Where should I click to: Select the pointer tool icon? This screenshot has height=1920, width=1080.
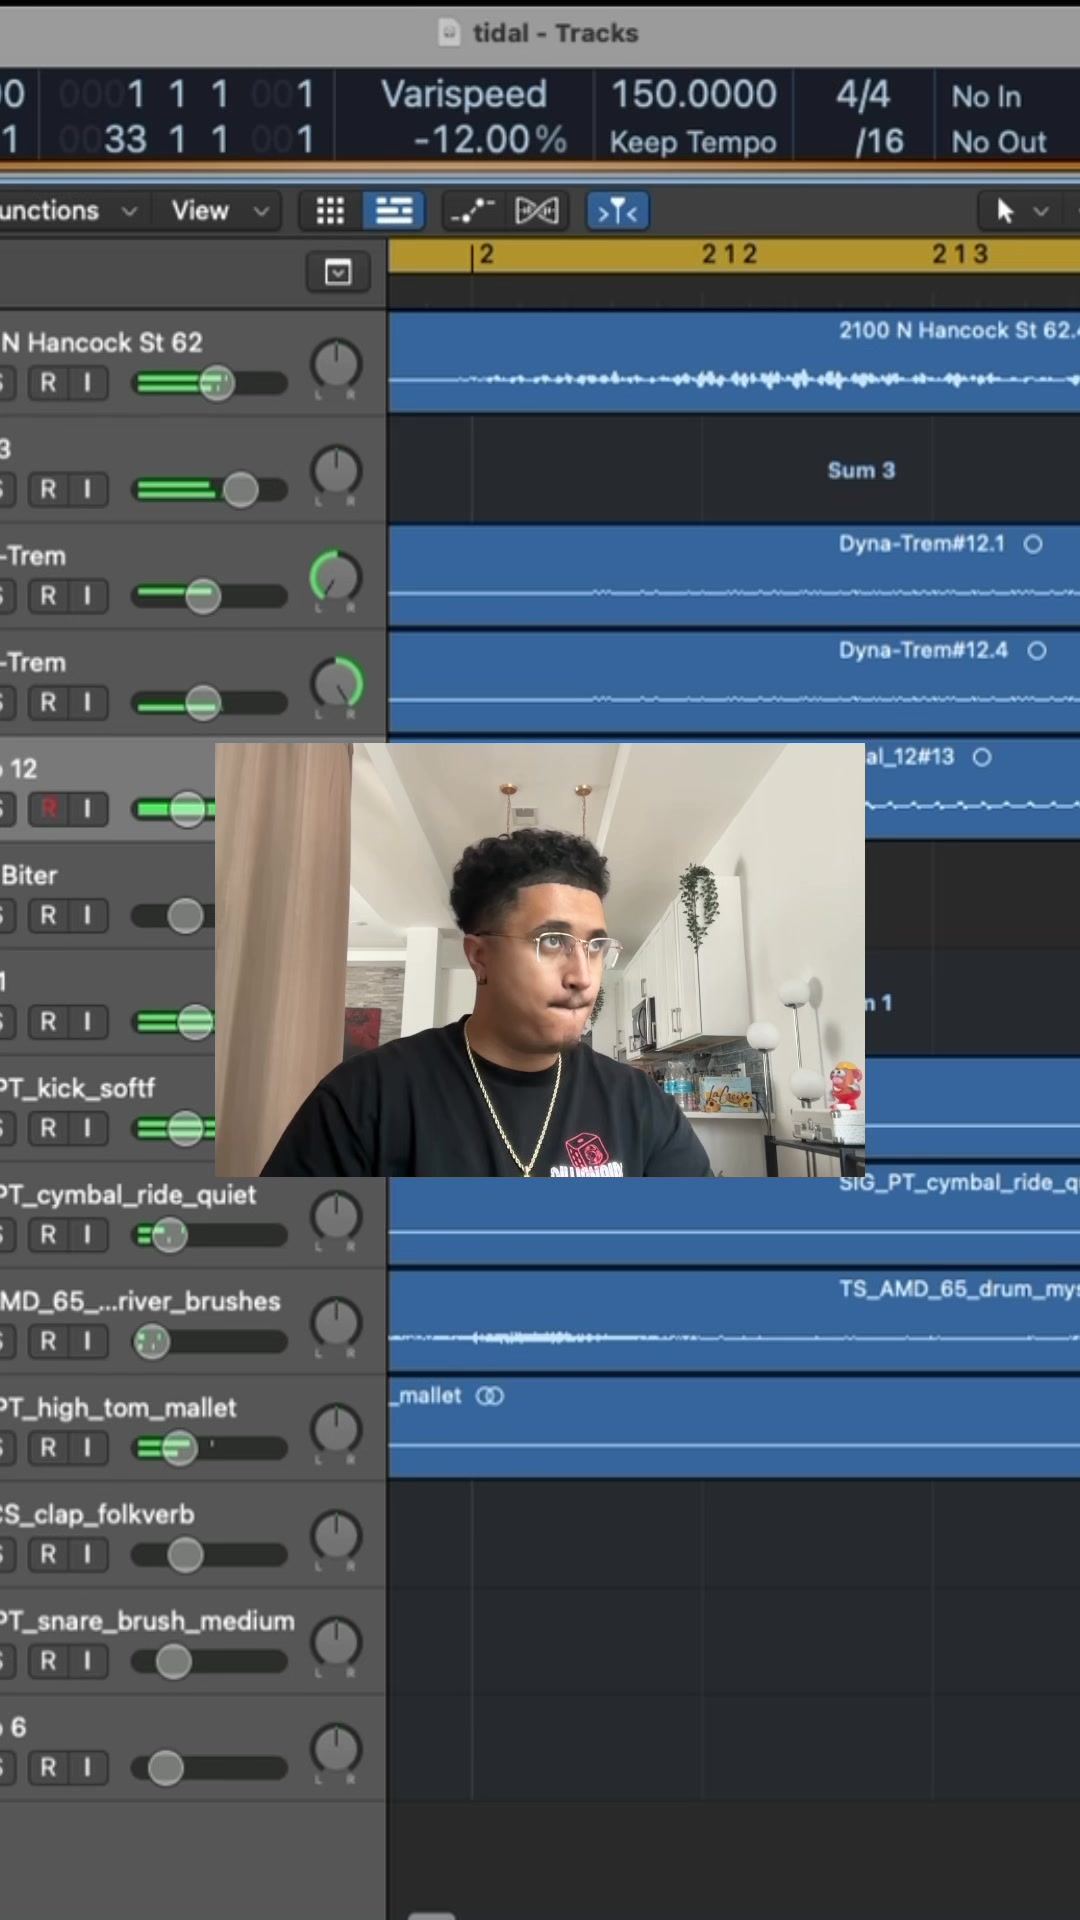(x=1005, y=211)
